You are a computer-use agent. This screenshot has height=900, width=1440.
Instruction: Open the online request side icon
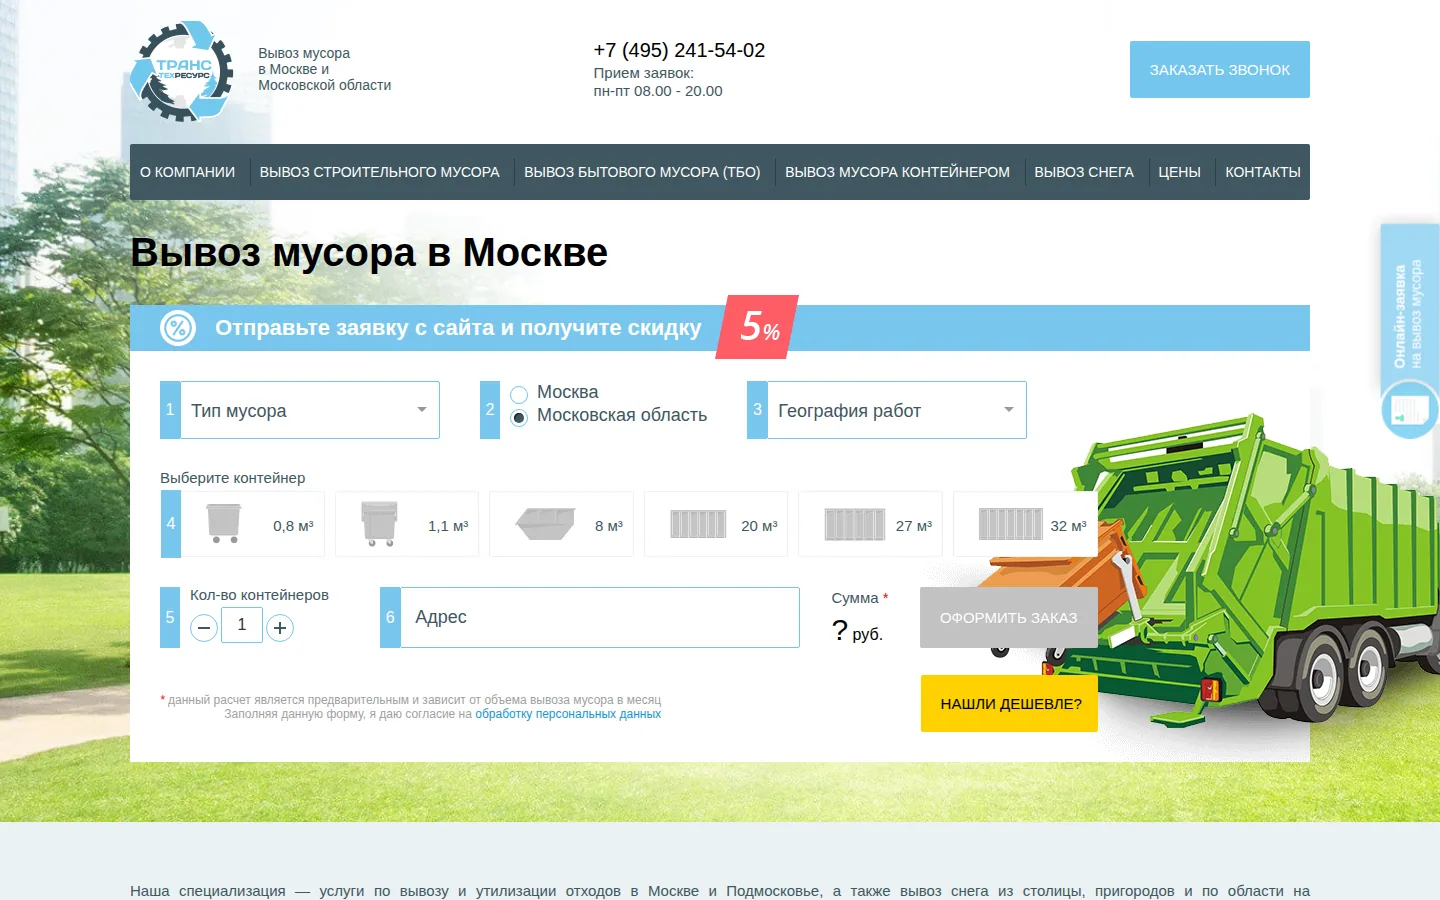pyautogui.click(x=1410, y=410)
